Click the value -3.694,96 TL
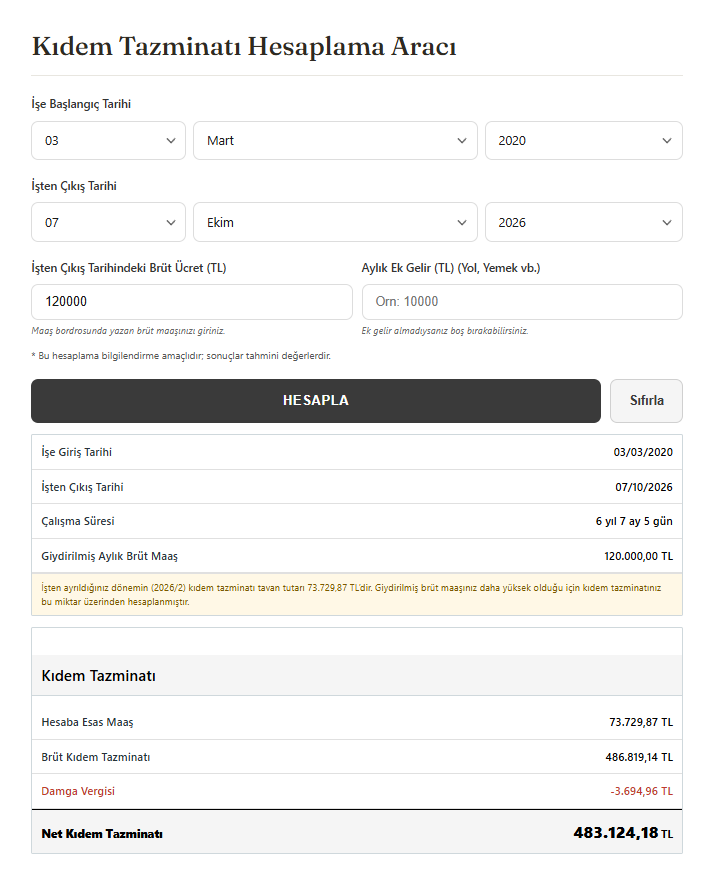Viewport: 713px width, 893px height. (x=641, y=791)
